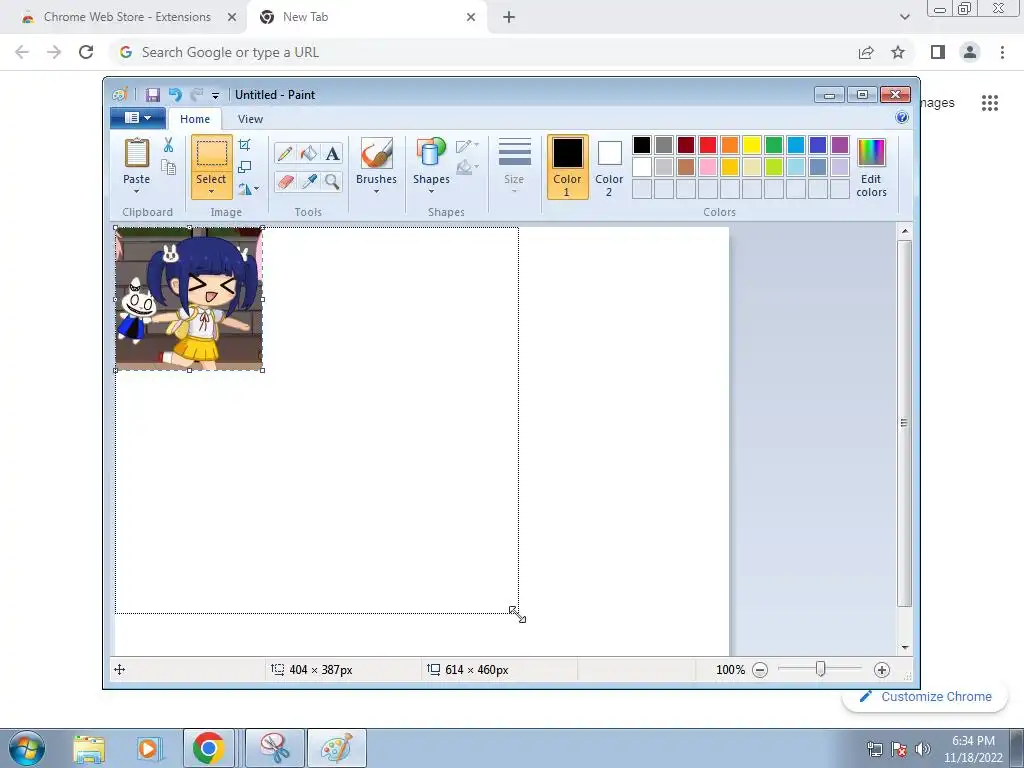Choose the Magnifier tool
Image resolution: width=1024 pixels, height=768 pixels.
[x=332, y=181]
